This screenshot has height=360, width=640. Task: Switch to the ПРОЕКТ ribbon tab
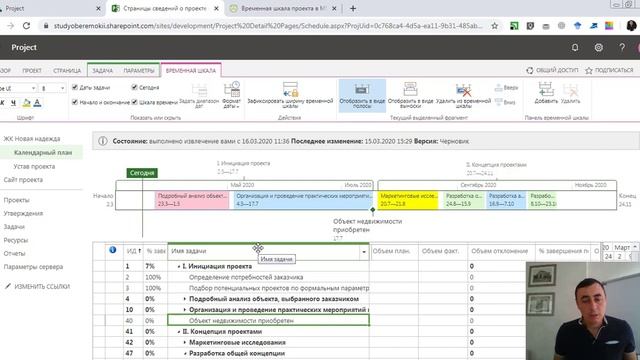pos(32,71)
